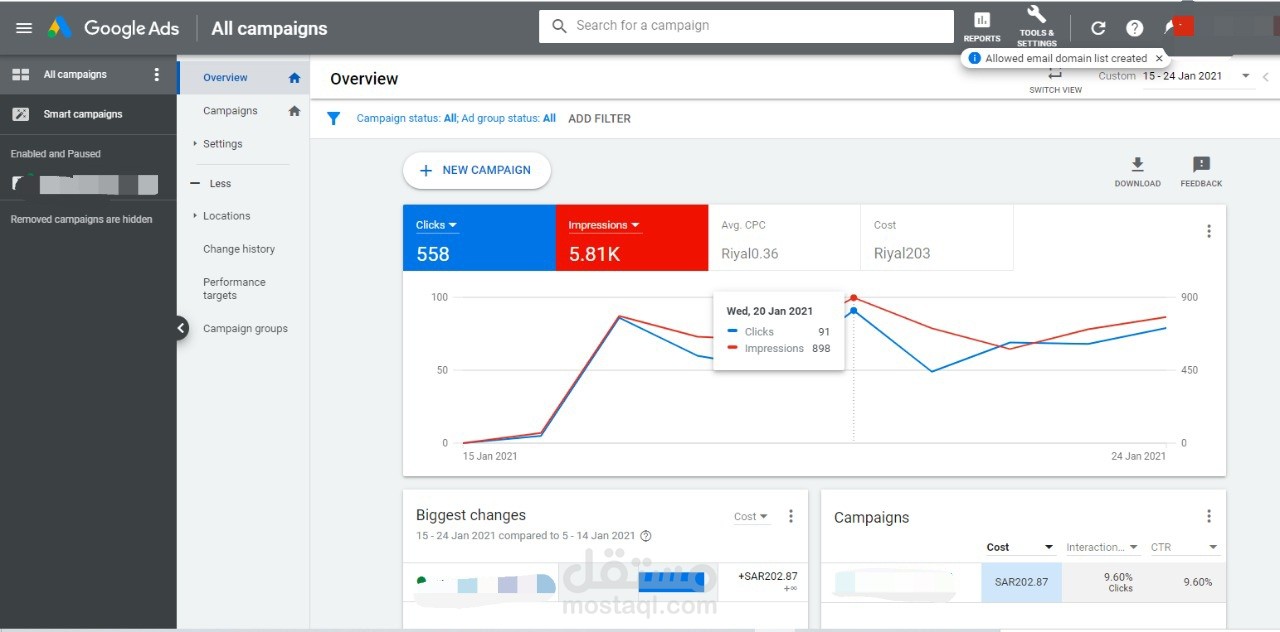This screenshot has height=632, width=1280.
Task: Click the notification info icon
Action: 975,58
